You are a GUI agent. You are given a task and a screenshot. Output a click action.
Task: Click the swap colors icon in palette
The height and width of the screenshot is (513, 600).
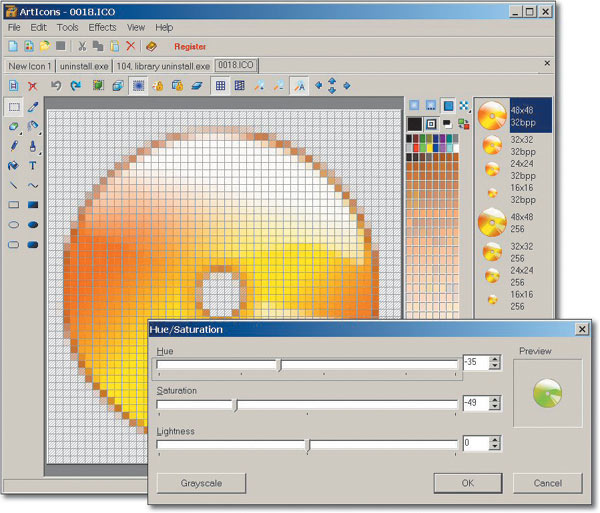464,124
